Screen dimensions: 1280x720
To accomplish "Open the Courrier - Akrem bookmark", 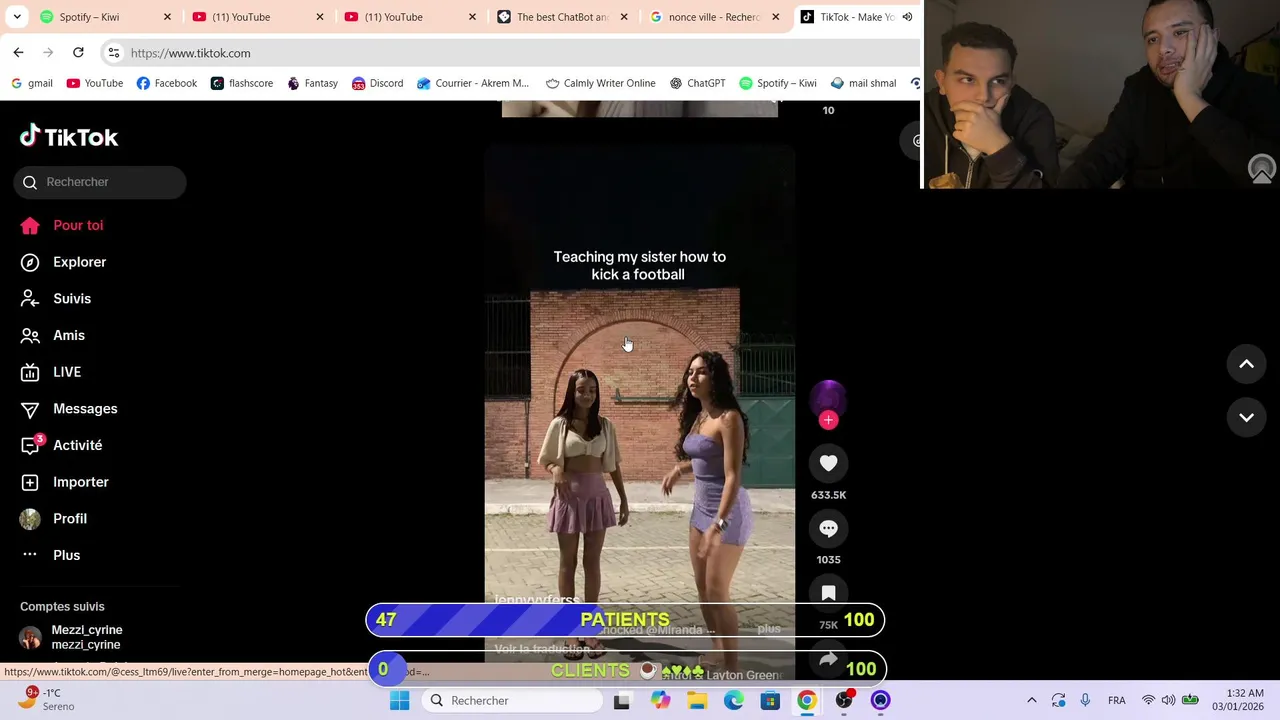I will pos(472,83).
